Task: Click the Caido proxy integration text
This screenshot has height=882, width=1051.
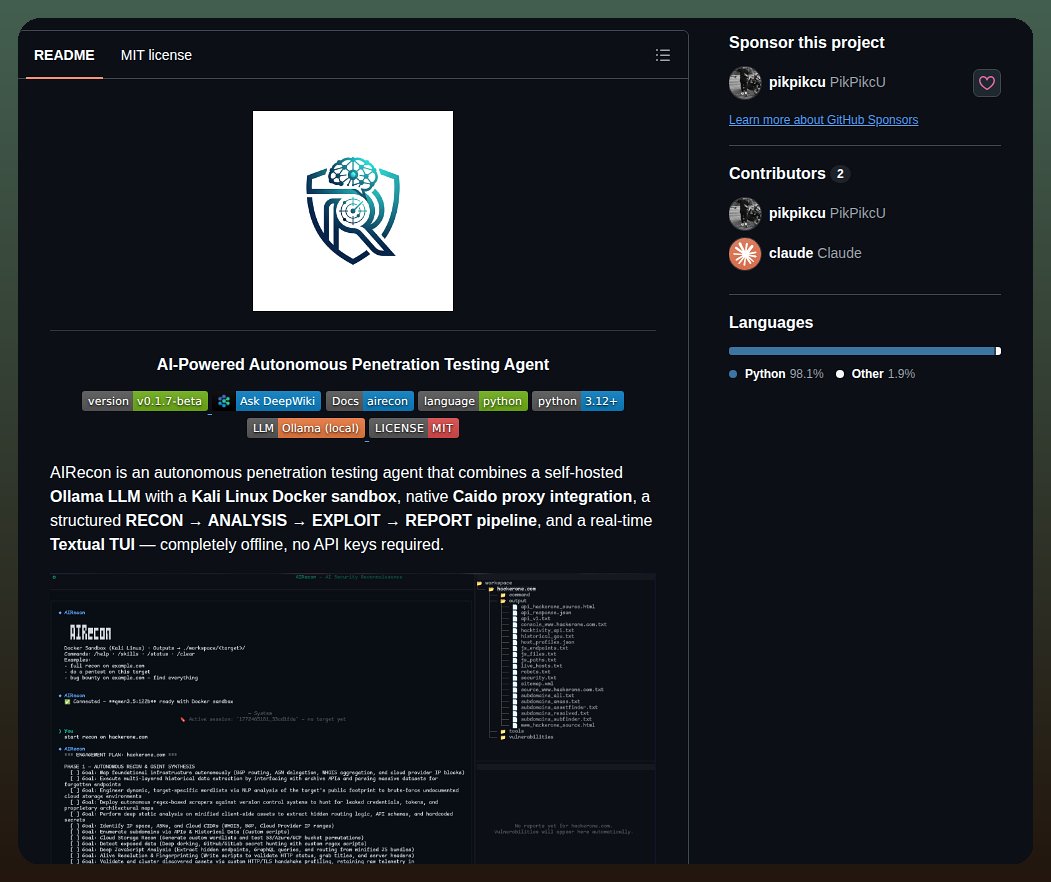Action: [x=542, y=497]
